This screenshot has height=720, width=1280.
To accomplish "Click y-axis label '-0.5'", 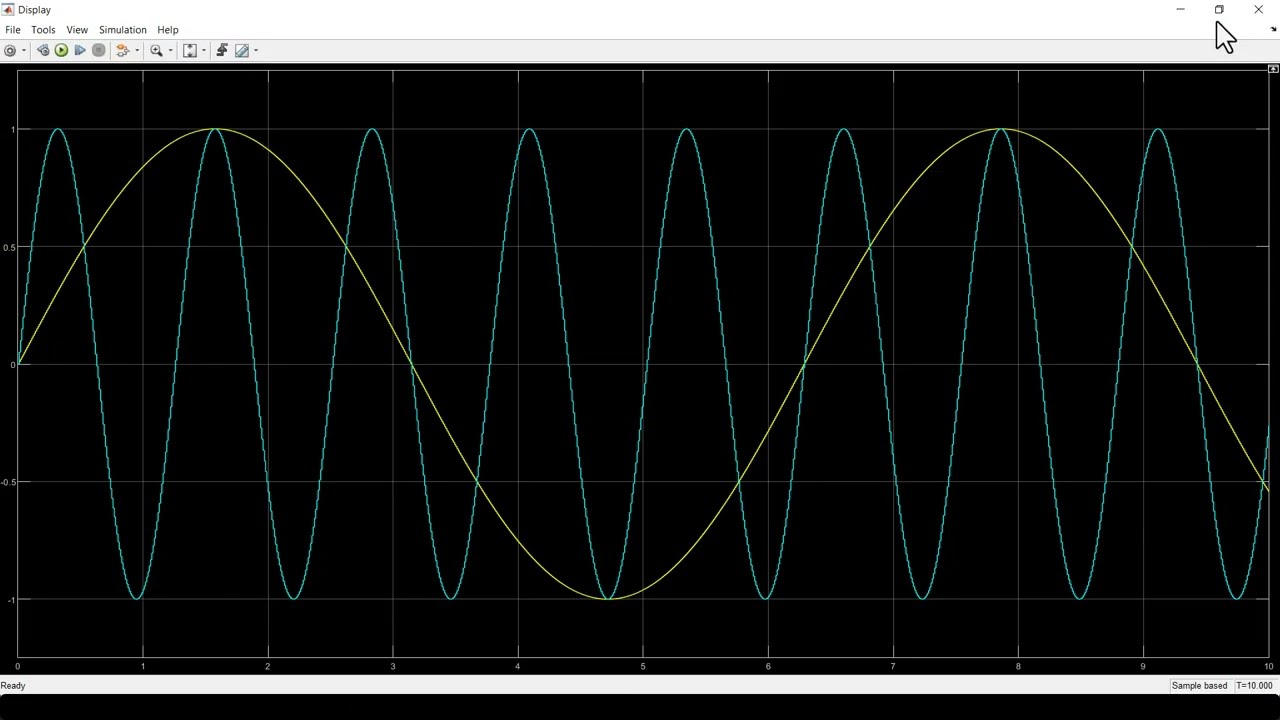I will click(10, 482).
